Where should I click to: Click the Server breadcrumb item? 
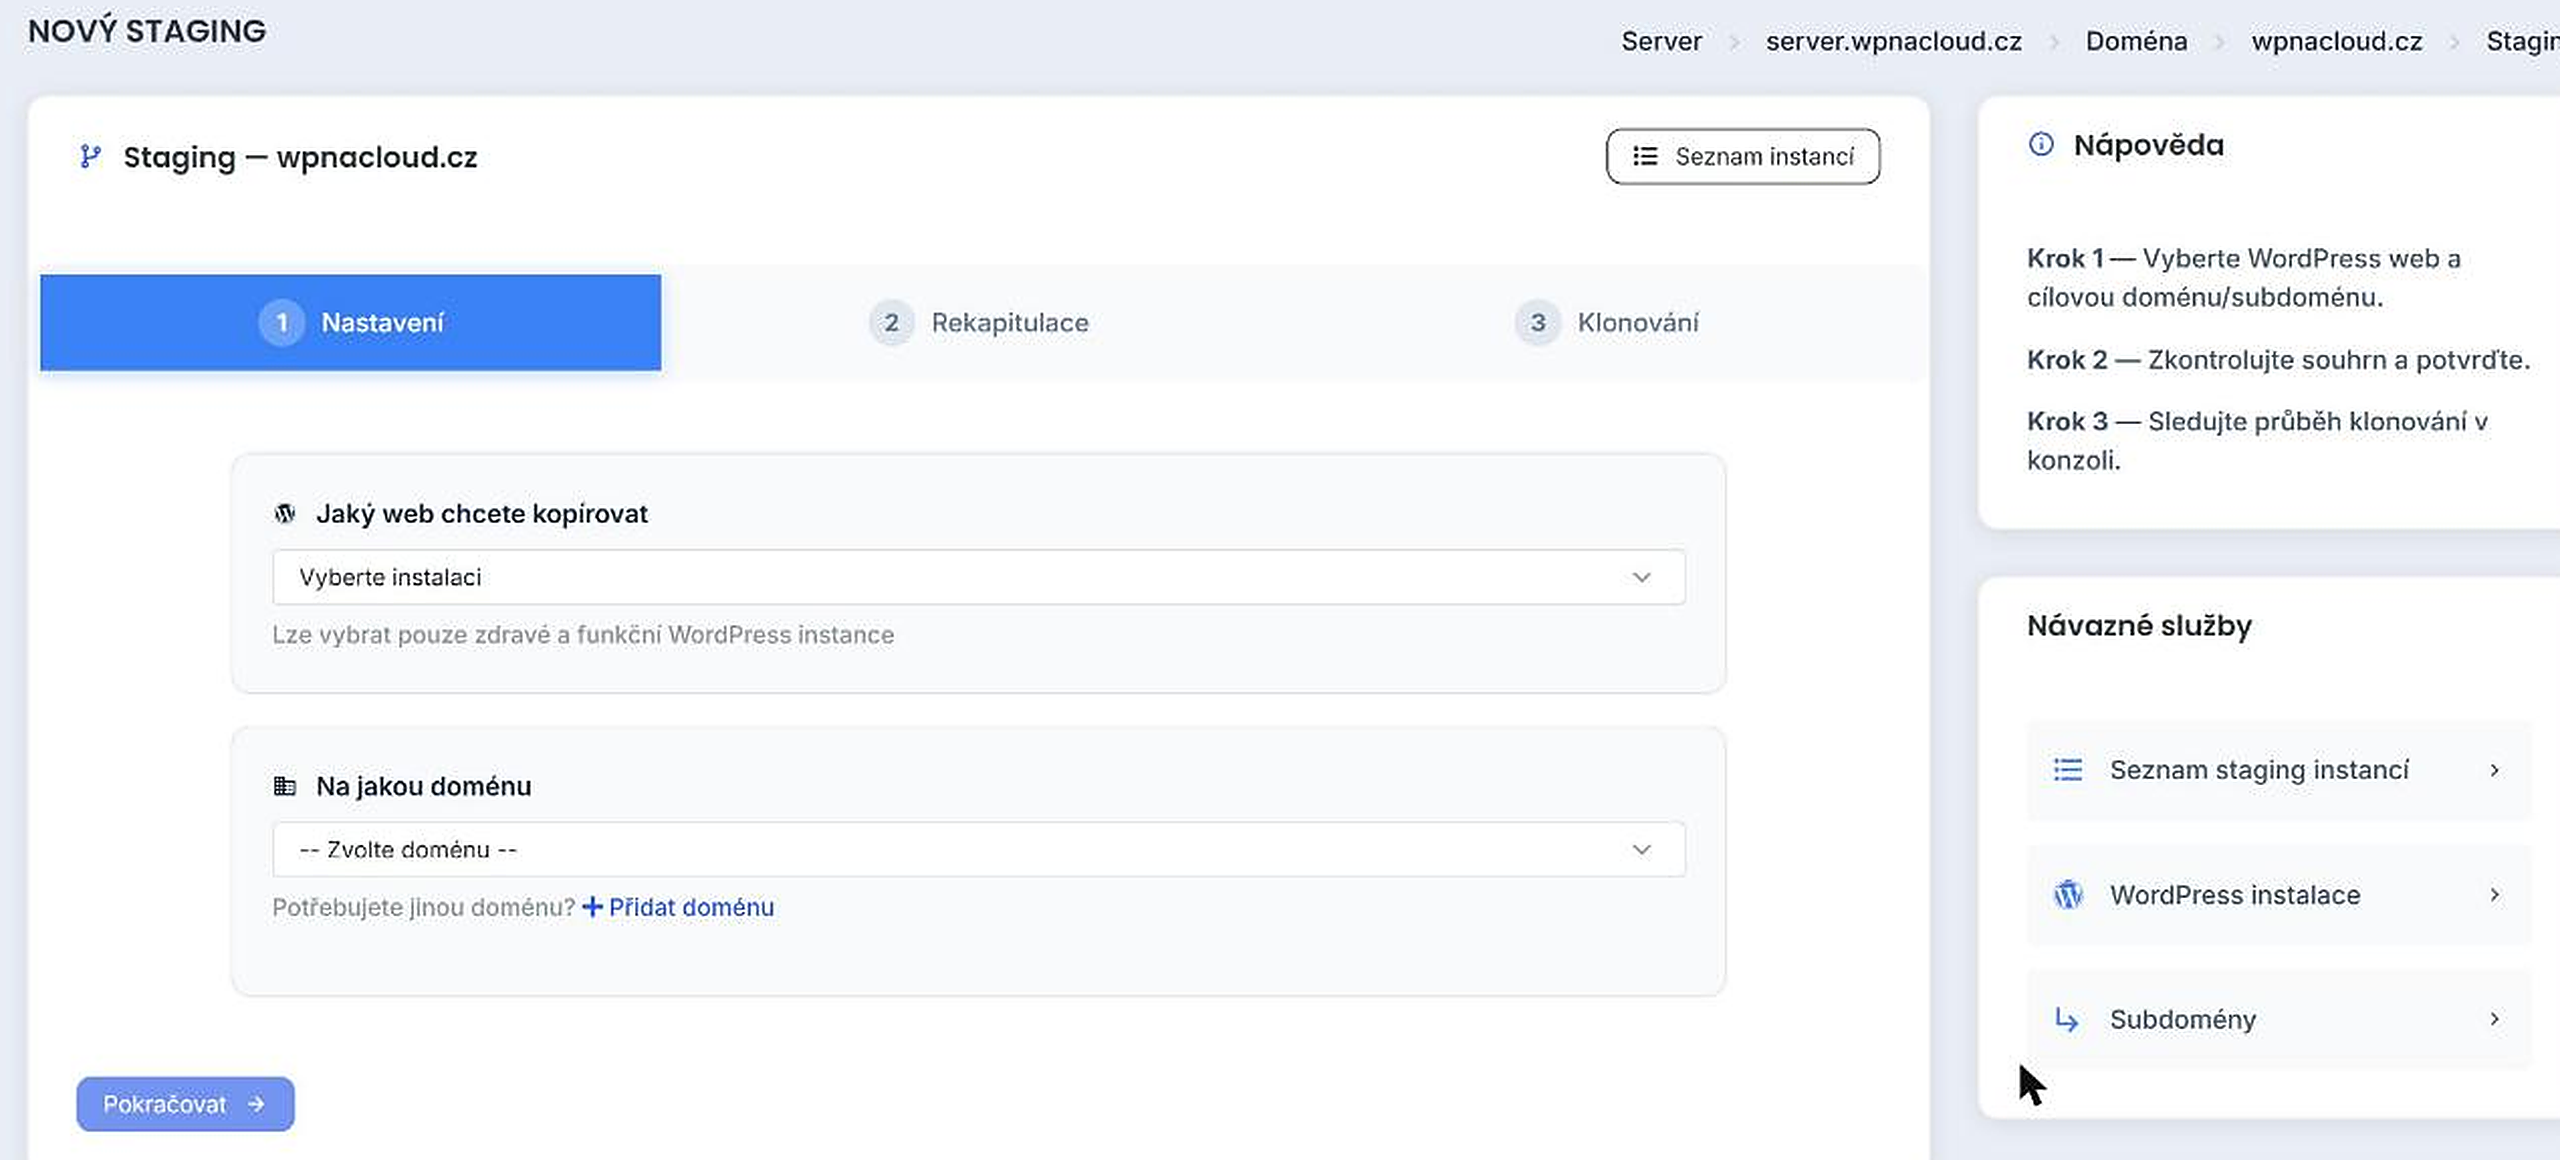coord(1661,41)
